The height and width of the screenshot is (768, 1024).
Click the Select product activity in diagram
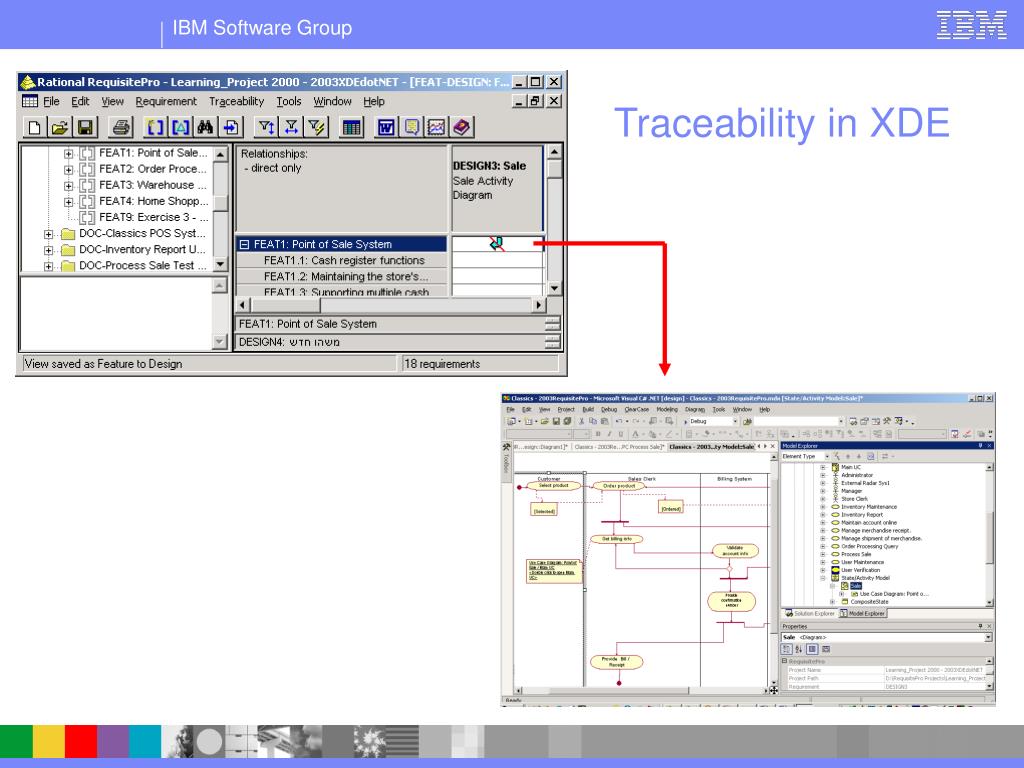point(553,486)
